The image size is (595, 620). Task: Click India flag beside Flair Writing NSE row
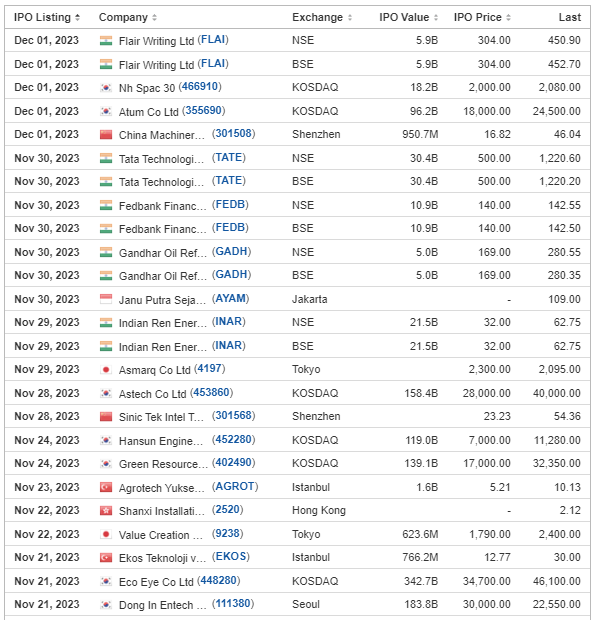(x=106, y=41)
